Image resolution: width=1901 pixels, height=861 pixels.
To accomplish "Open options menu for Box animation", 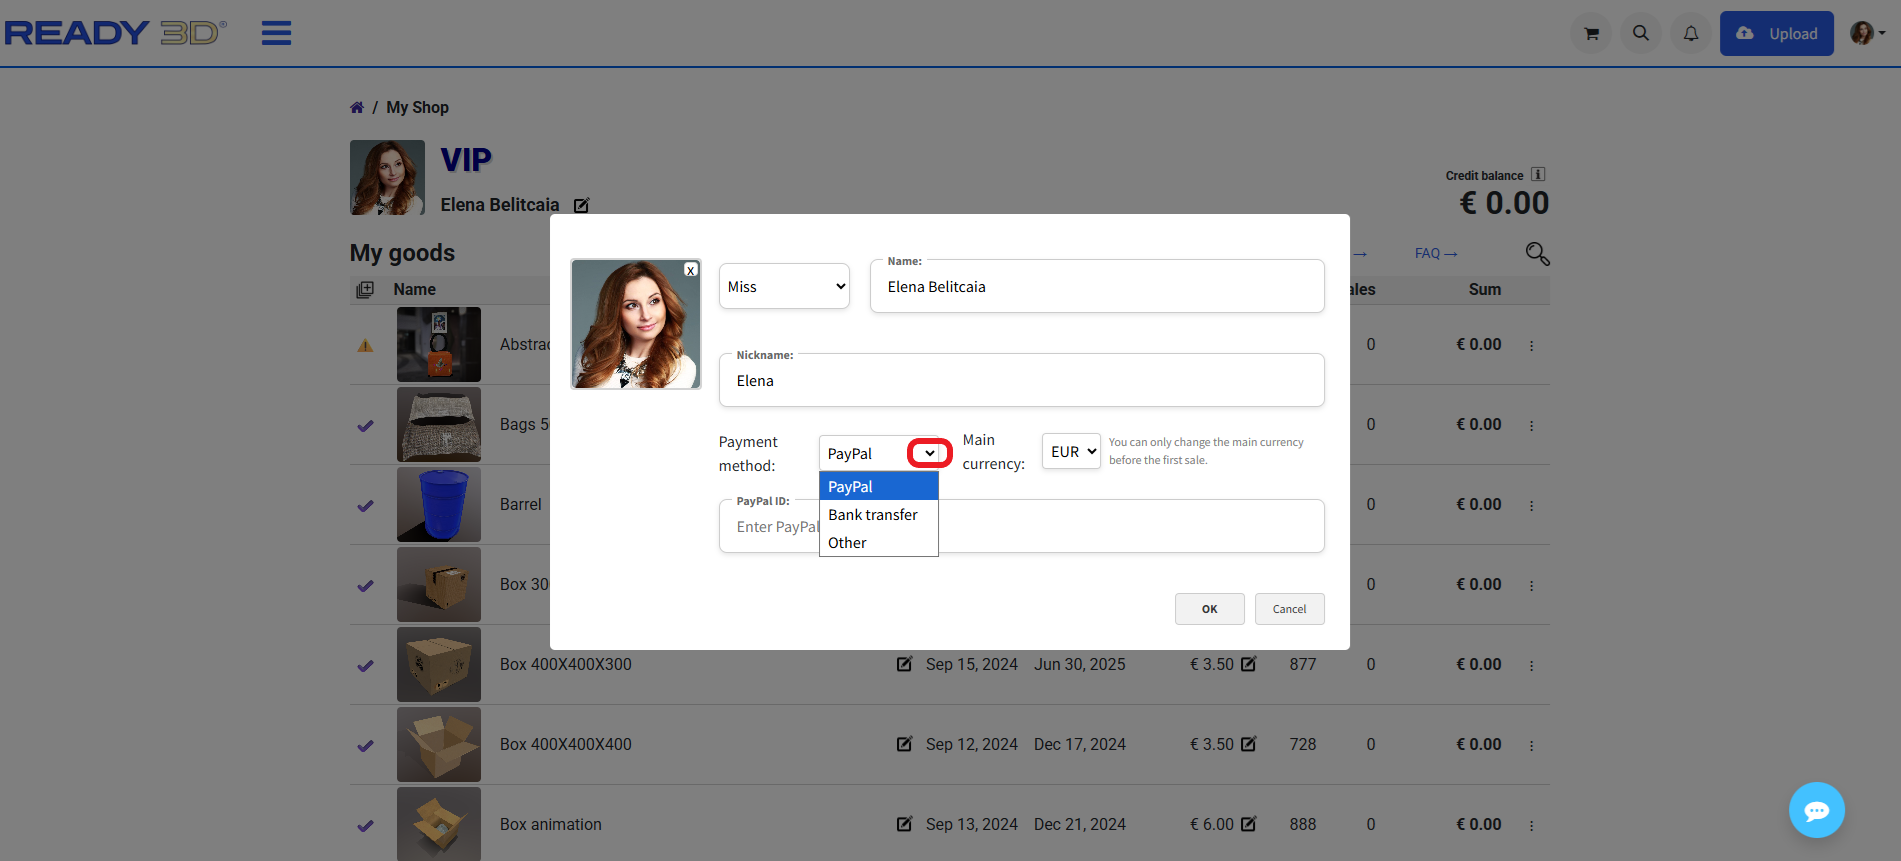I will (x=1531, y=825).
